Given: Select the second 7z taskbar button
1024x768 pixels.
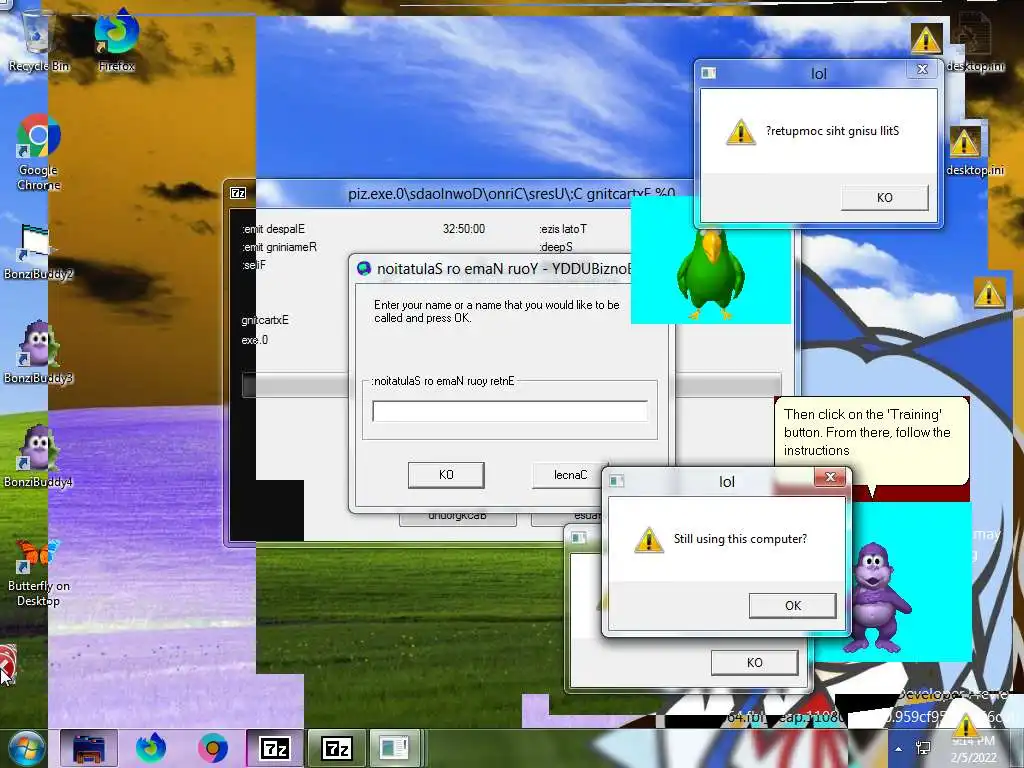Looking at the screenshot, I should (x=337, y=748).
